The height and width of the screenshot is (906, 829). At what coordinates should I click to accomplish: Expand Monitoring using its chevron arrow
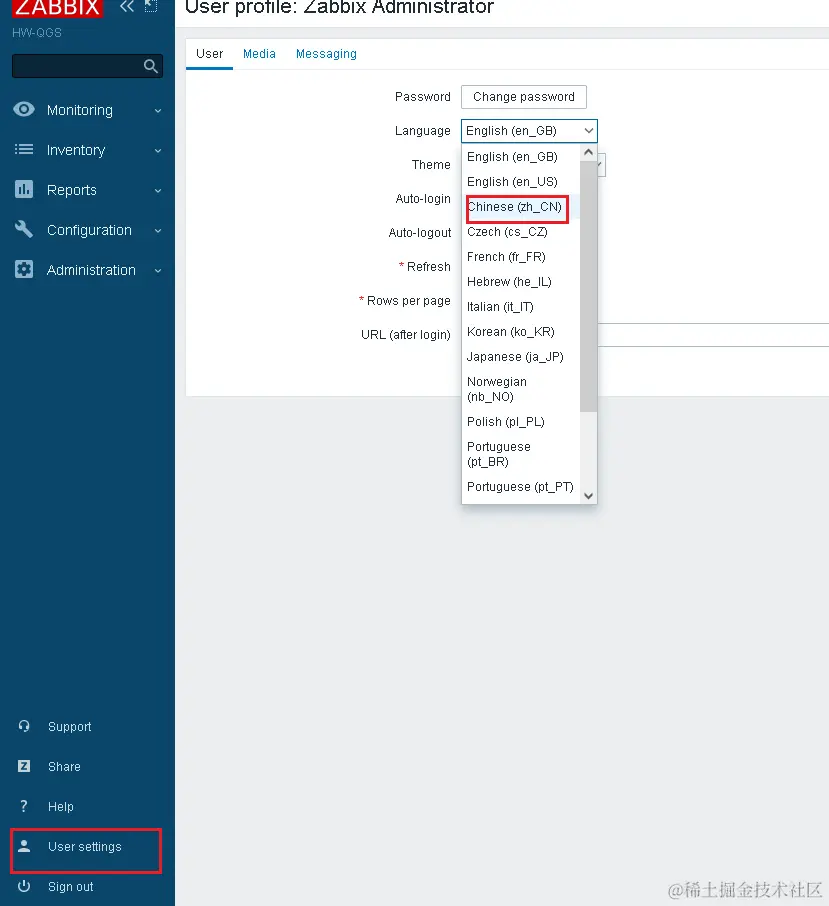click(x=158, y=110)
